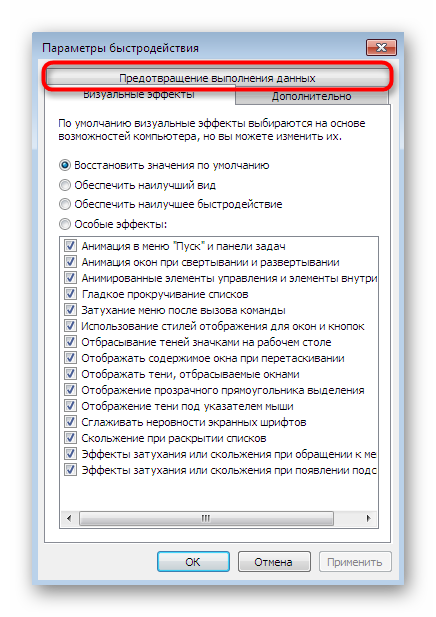The width and height of the screenshot is (436, 617).
Task: Switch to the Дополнительно tab
Action: pos(312,96)
